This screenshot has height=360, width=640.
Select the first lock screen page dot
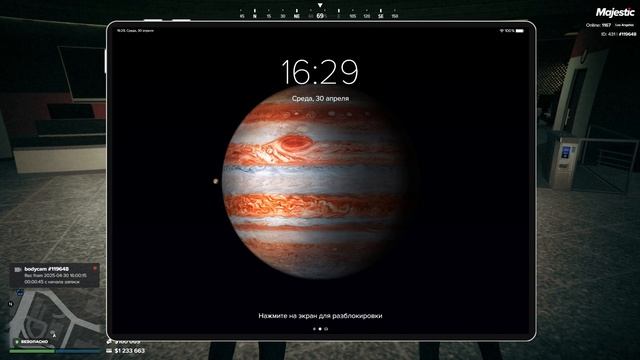pos(314,329)
